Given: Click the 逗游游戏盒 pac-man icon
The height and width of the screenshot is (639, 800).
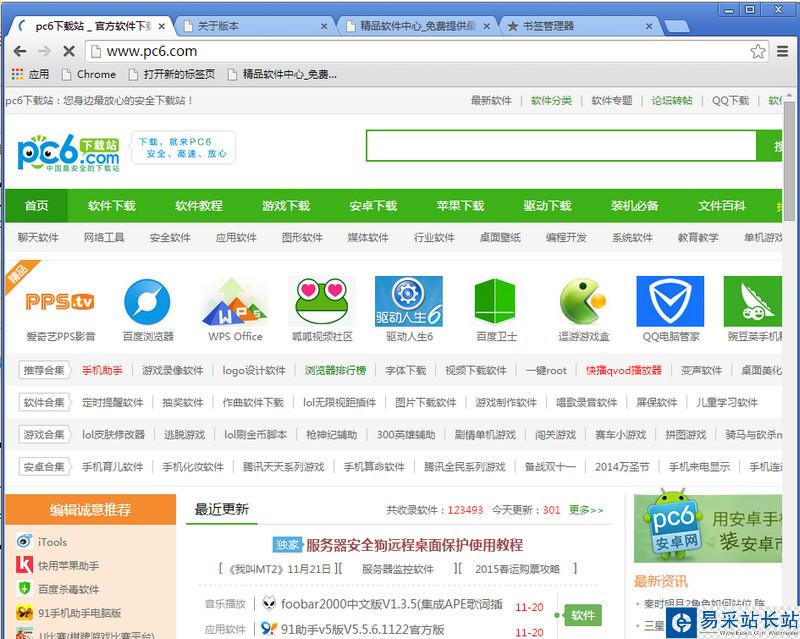Looking at the screenshot, I should [x=583, y=301].
